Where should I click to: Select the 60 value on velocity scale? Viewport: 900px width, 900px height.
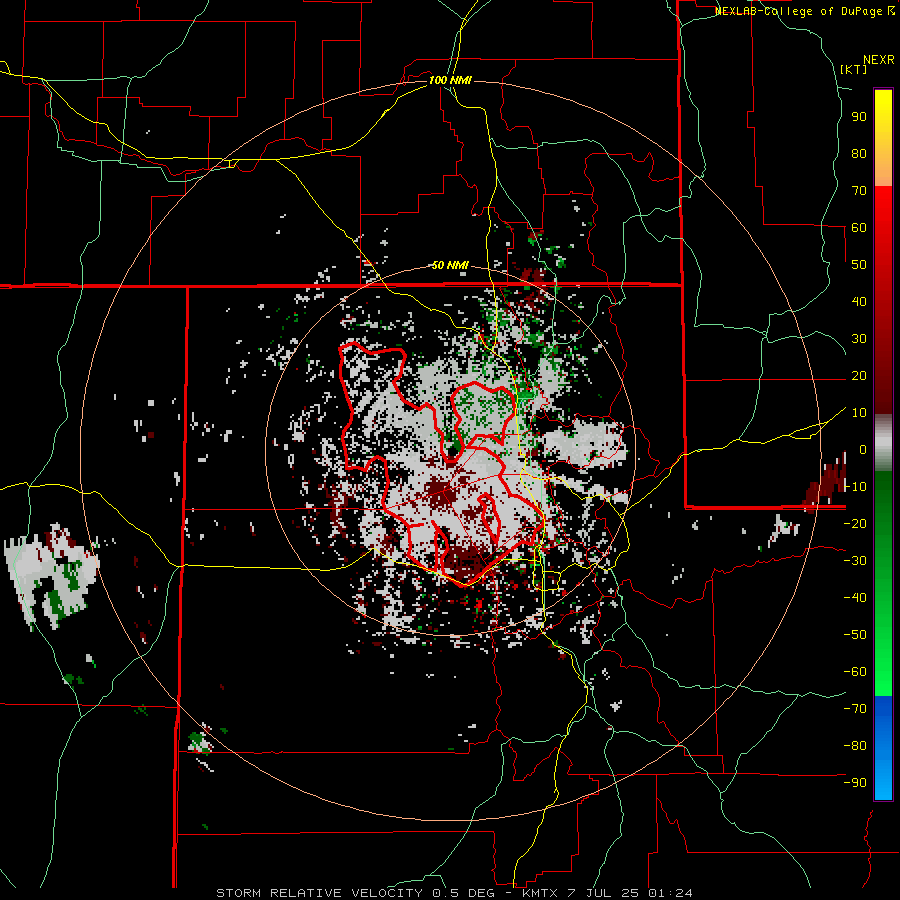[859, 228]
